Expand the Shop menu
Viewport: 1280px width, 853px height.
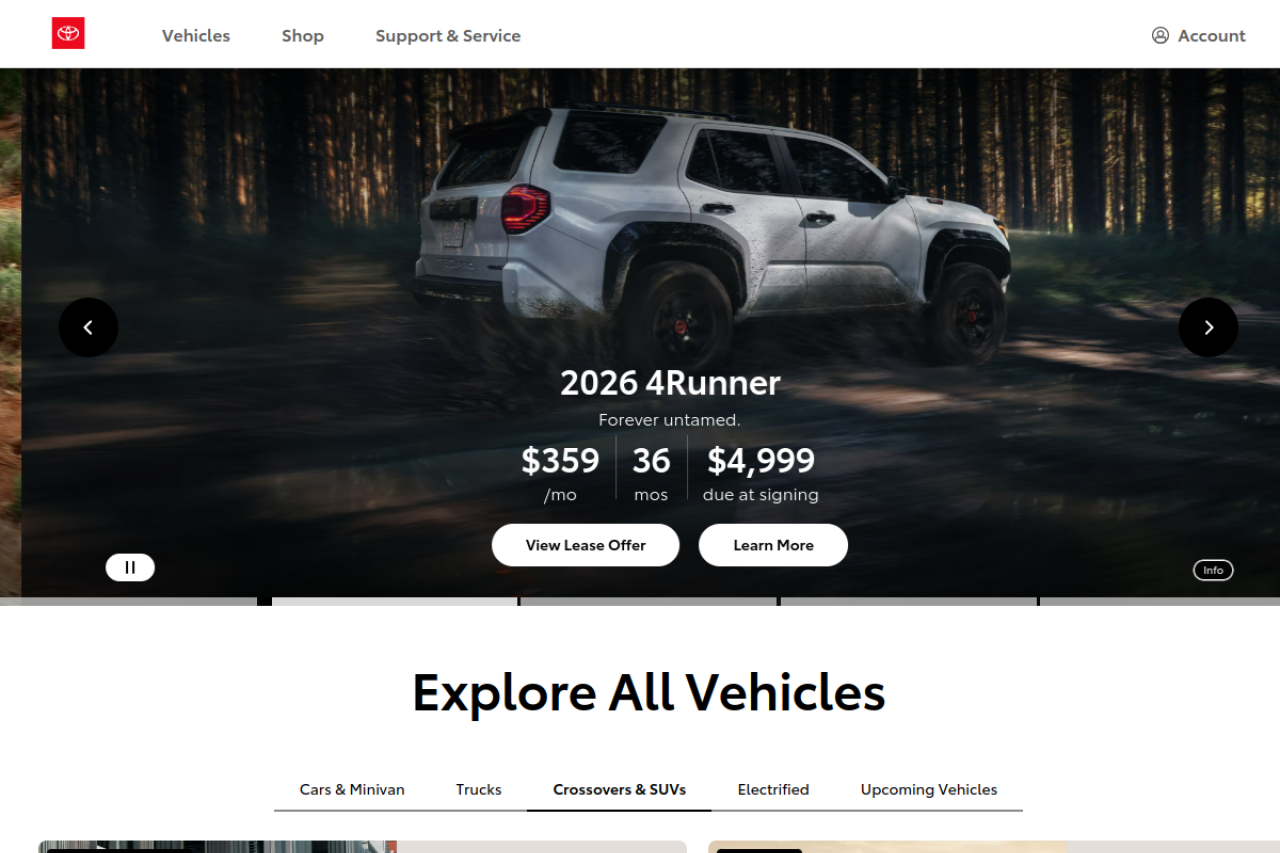click(x=303, y=35)
